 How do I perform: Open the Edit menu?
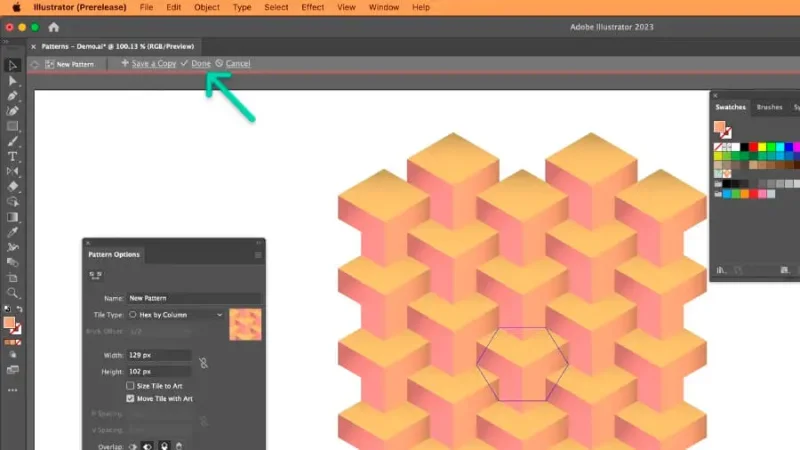pyautogui.click(x=173, y=7)
